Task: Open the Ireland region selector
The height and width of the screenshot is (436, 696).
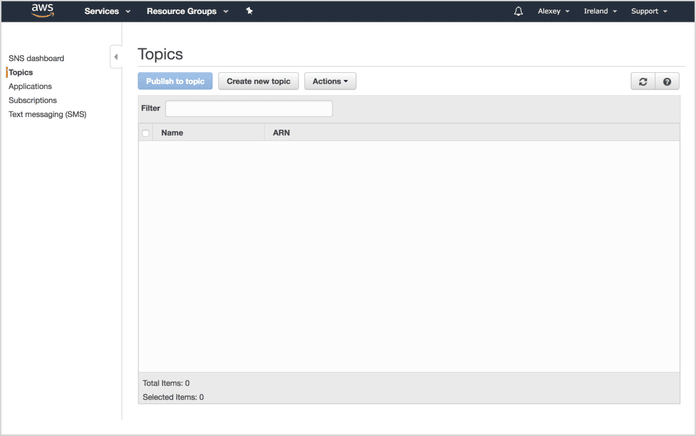Action: click(600, 11)
